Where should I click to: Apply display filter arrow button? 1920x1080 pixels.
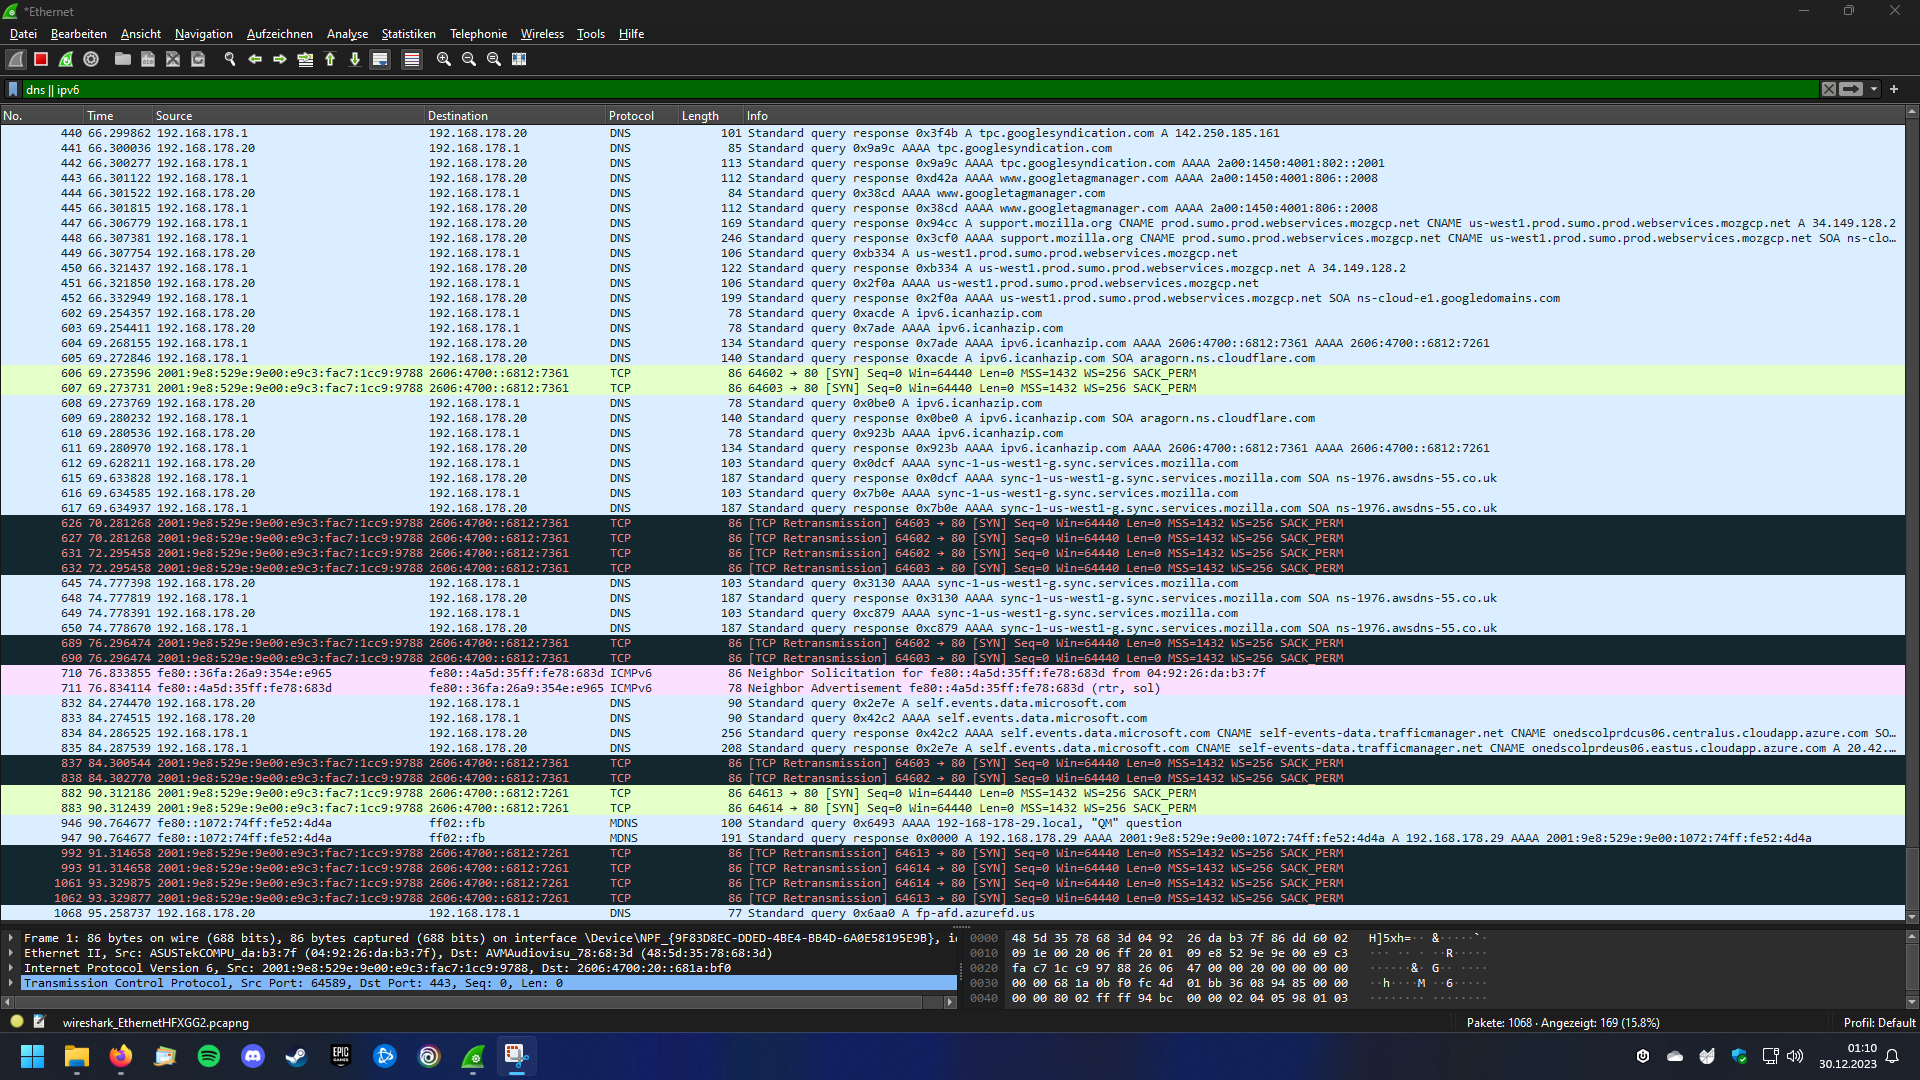1851,89
